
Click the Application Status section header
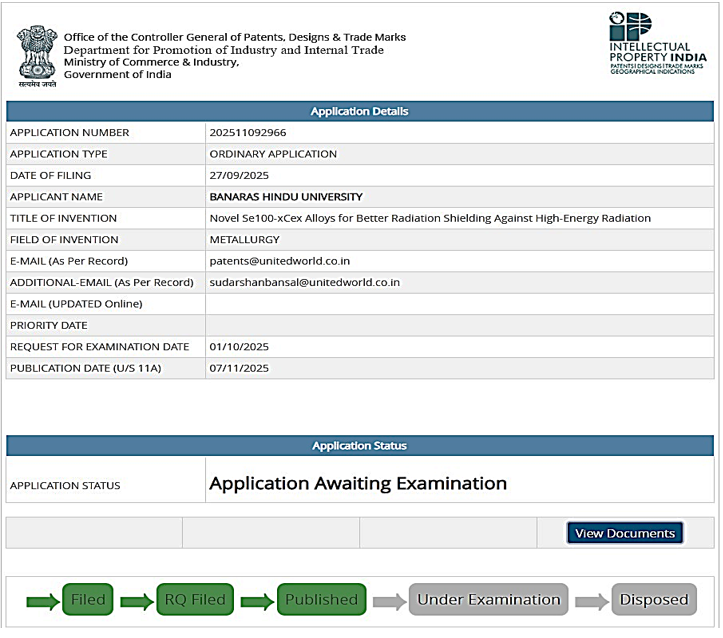tap(359, 446)
